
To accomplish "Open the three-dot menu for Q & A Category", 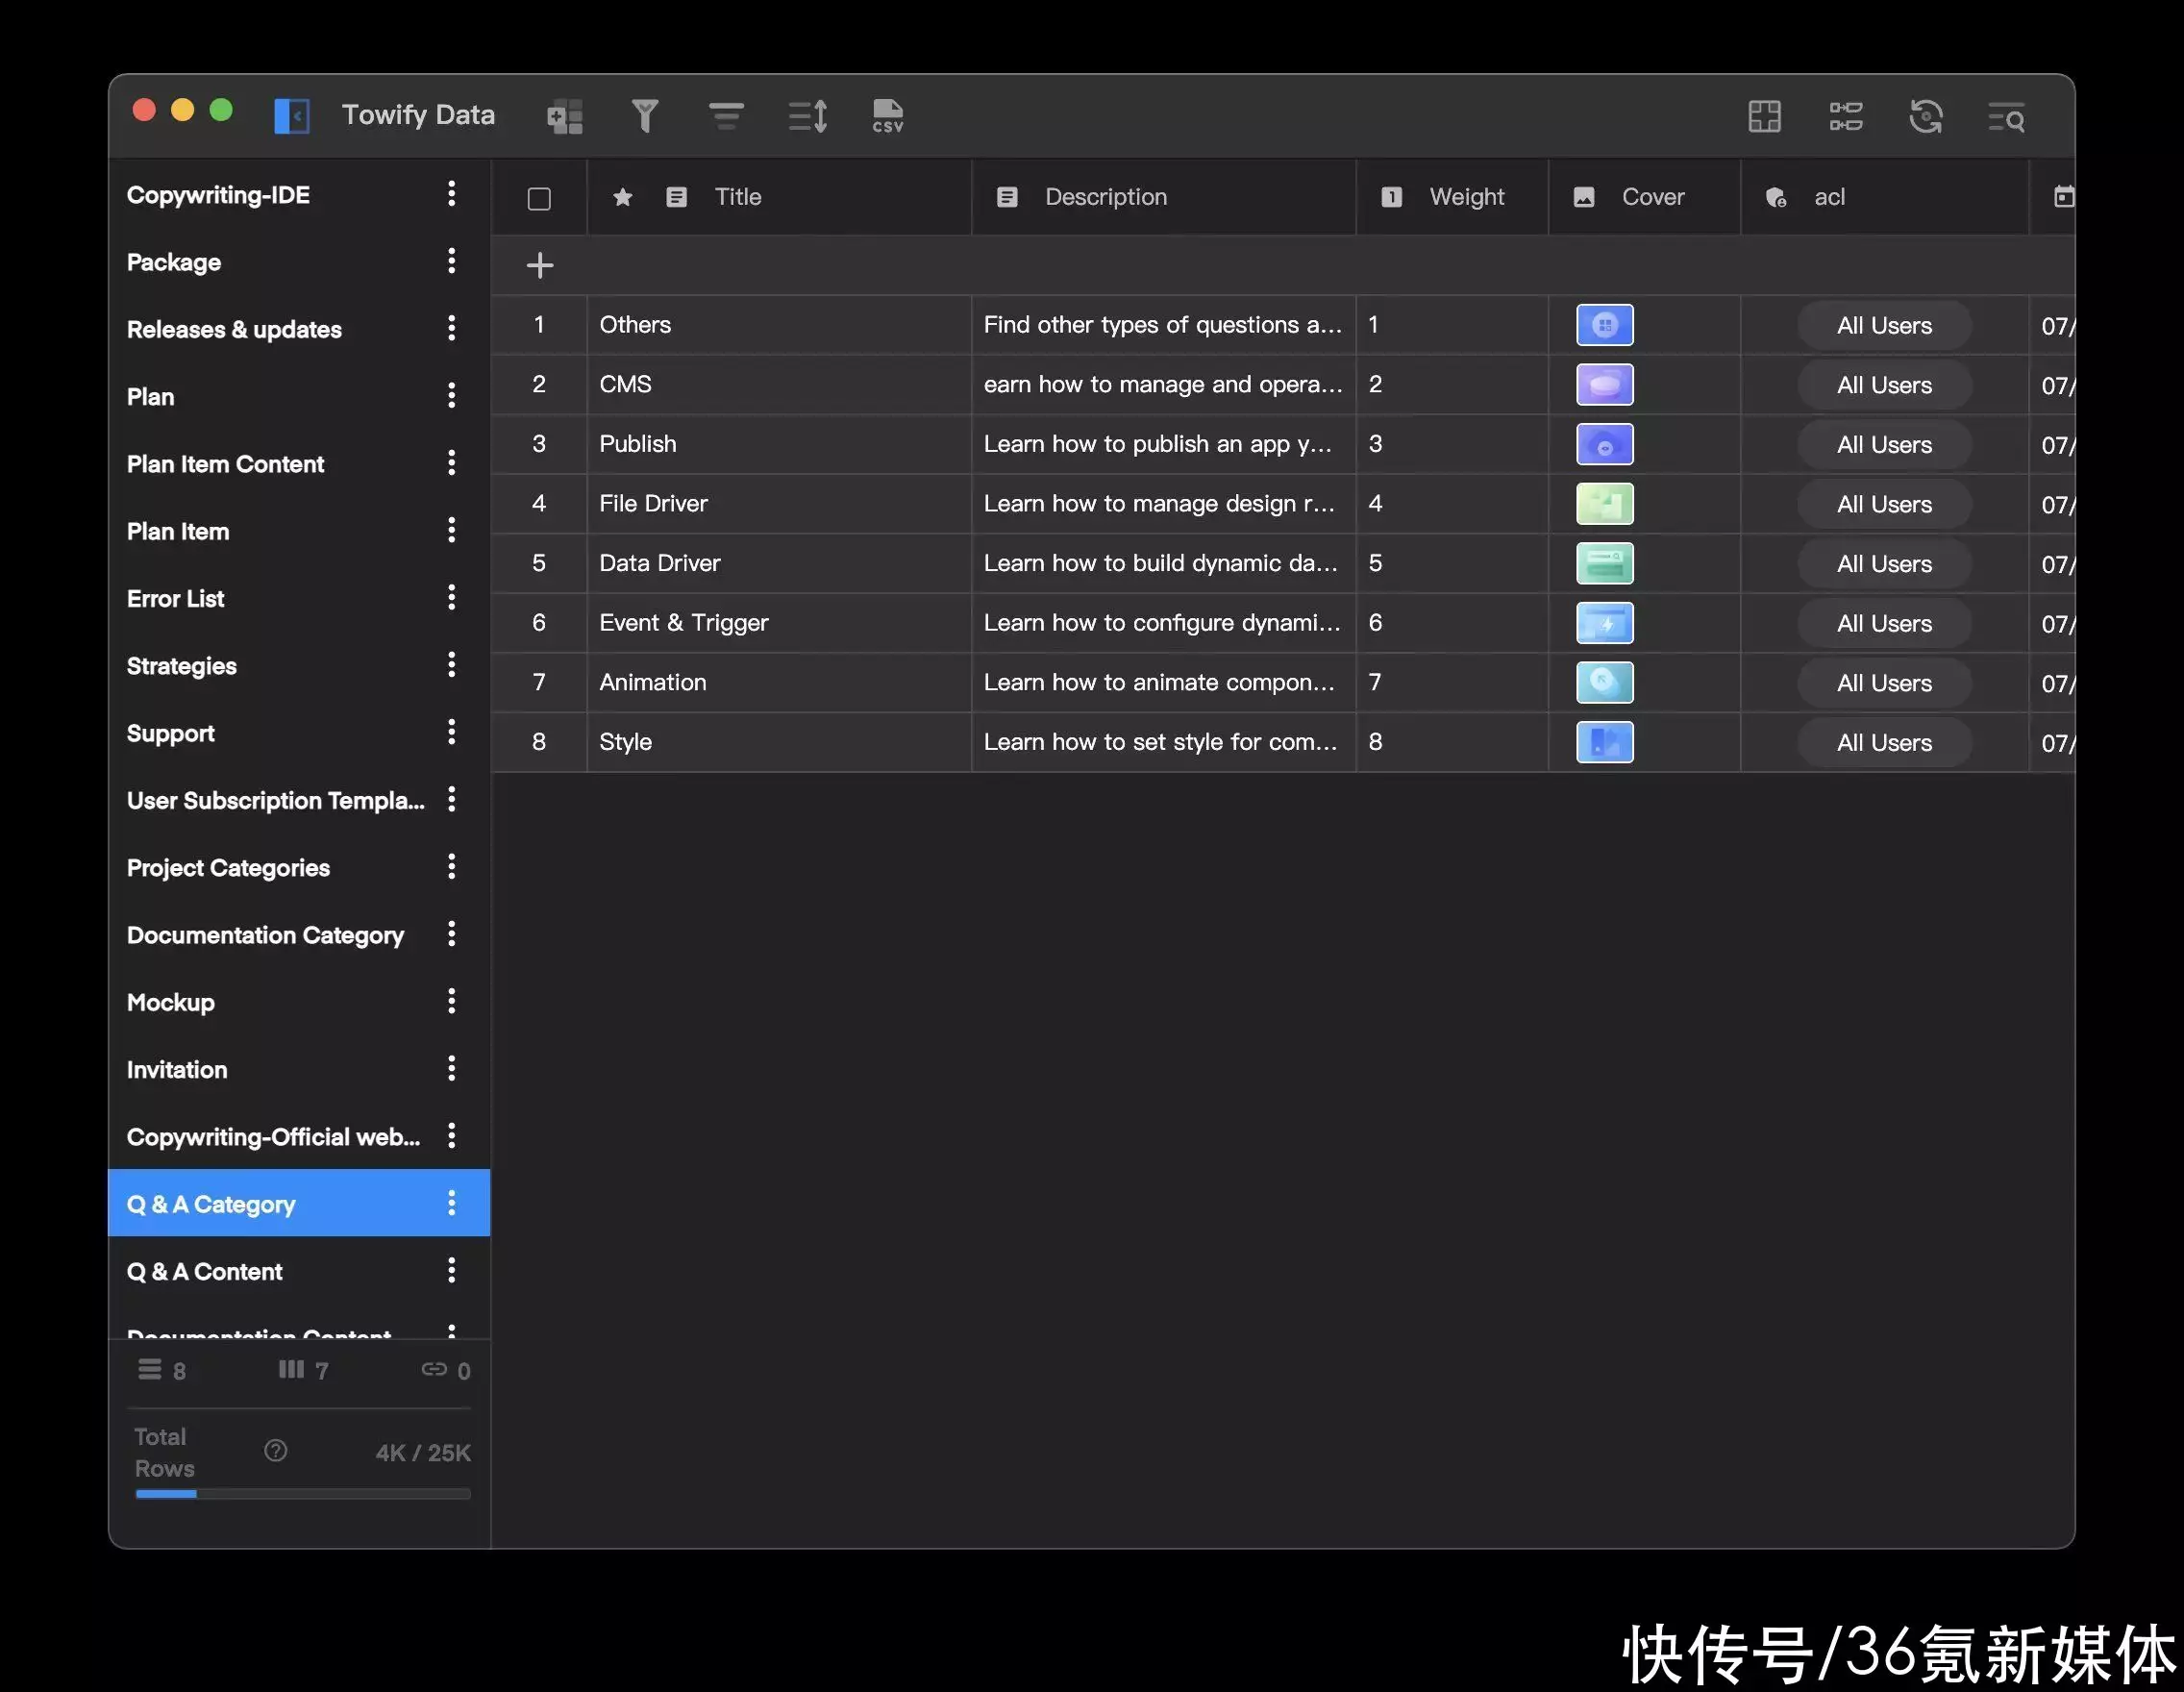I will point(452,1203).
